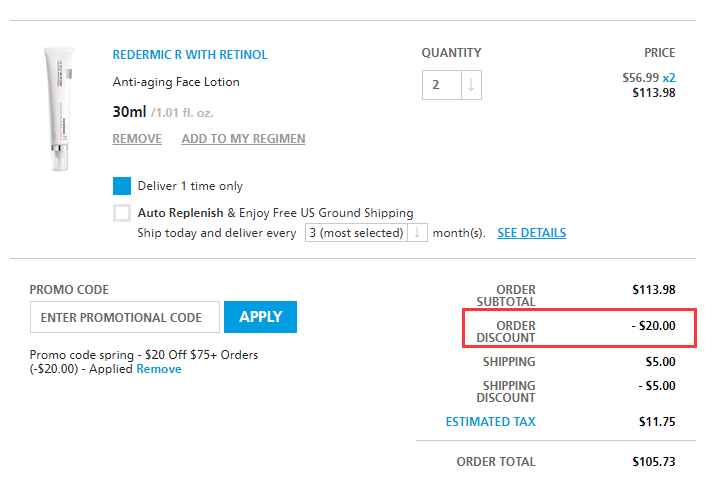714x488 pixels.
Task: Click the Redermic R product thumbnail image
Action: 58,109
